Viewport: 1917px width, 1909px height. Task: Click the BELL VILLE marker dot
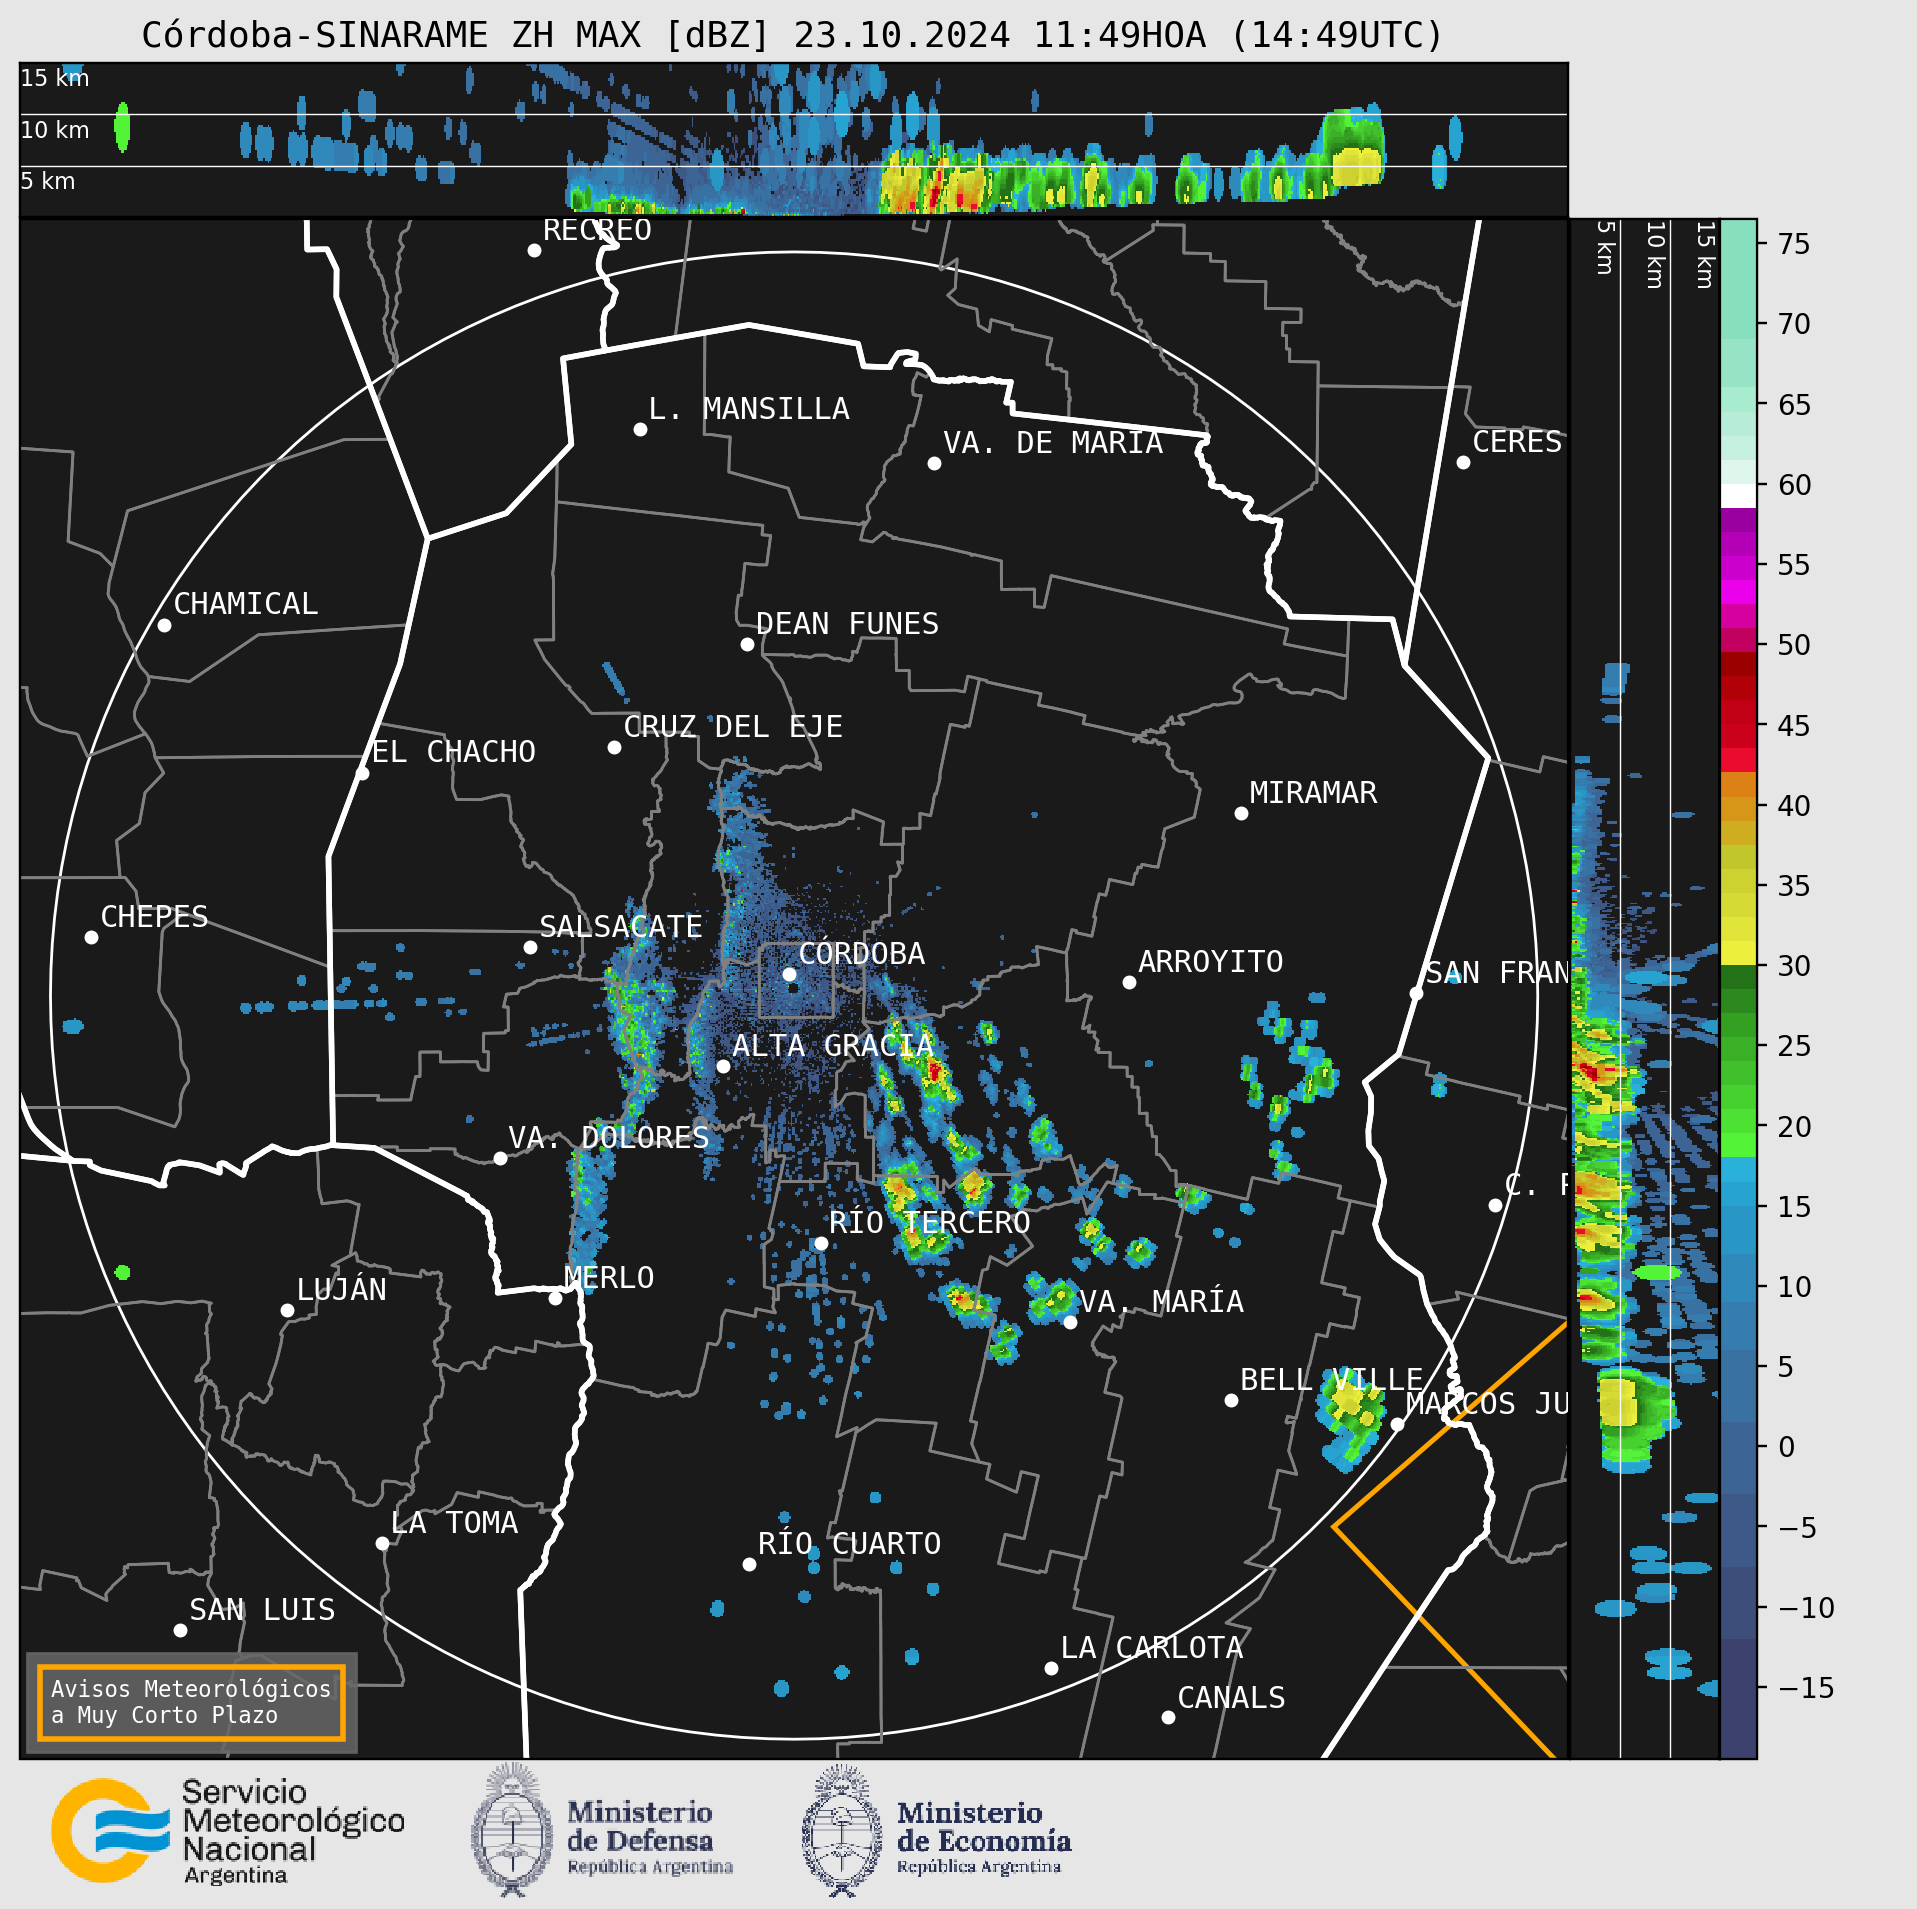pos(1231,1400)
